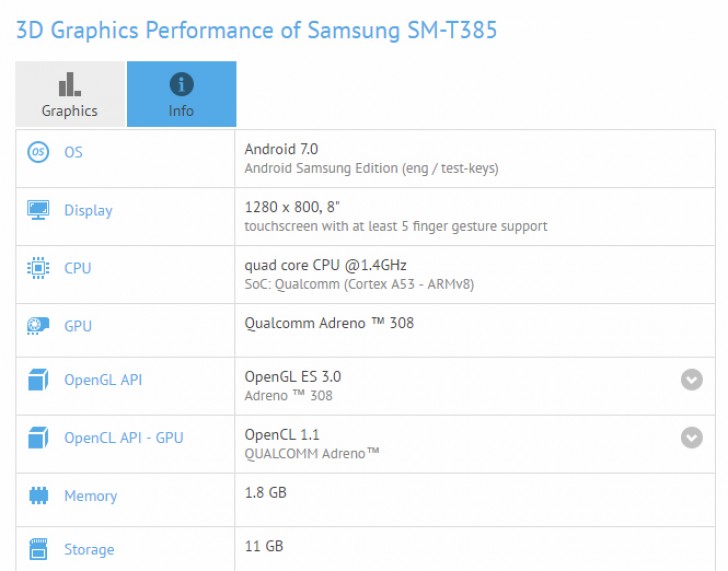Click the Display monitor icon
728x571 pixels.
39,210
